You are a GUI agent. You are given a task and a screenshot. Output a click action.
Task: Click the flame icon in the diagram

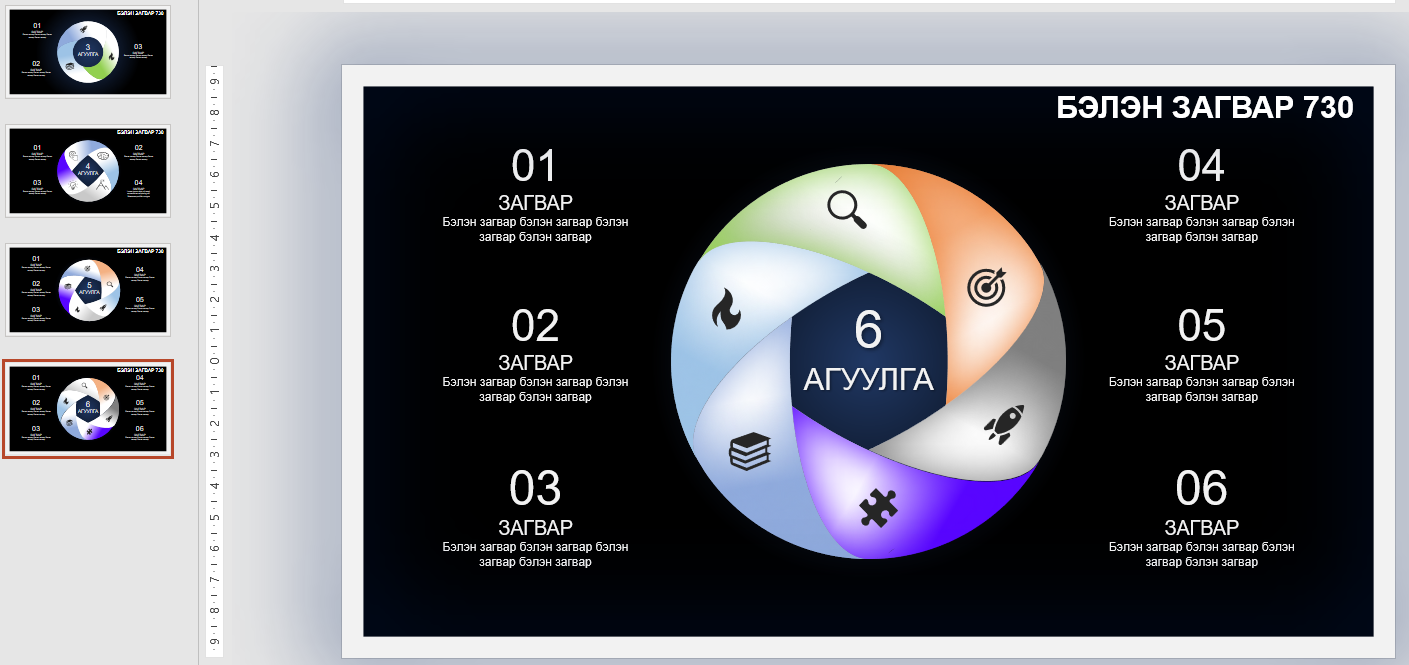point(726,310)
